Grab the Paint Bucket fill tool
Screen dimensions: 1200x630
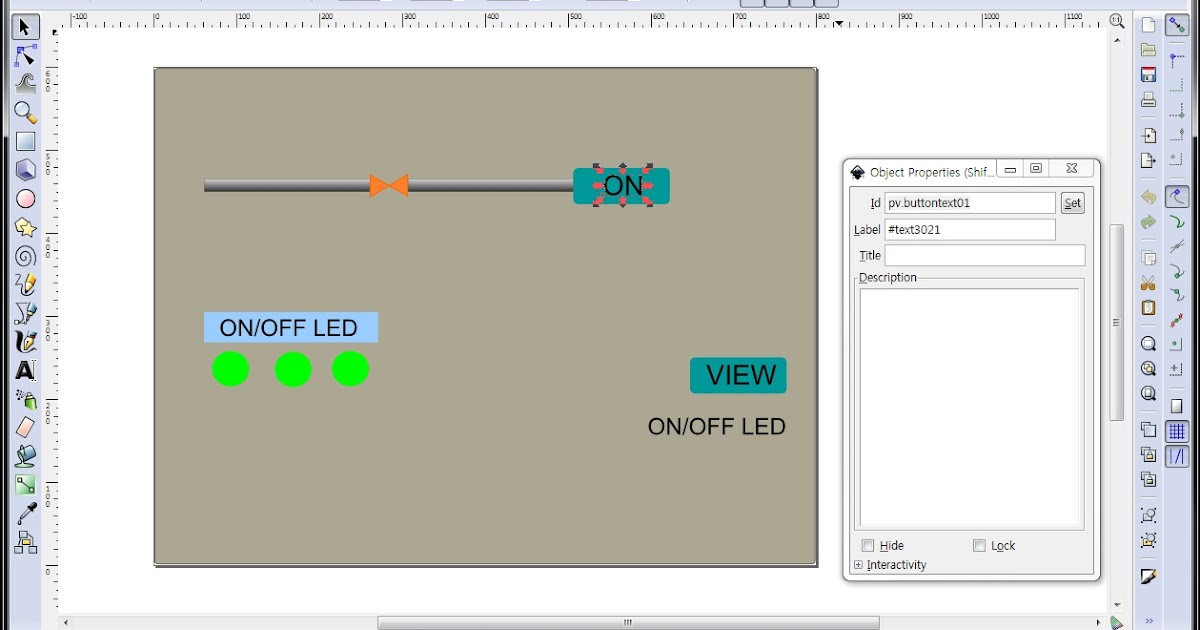25,453
